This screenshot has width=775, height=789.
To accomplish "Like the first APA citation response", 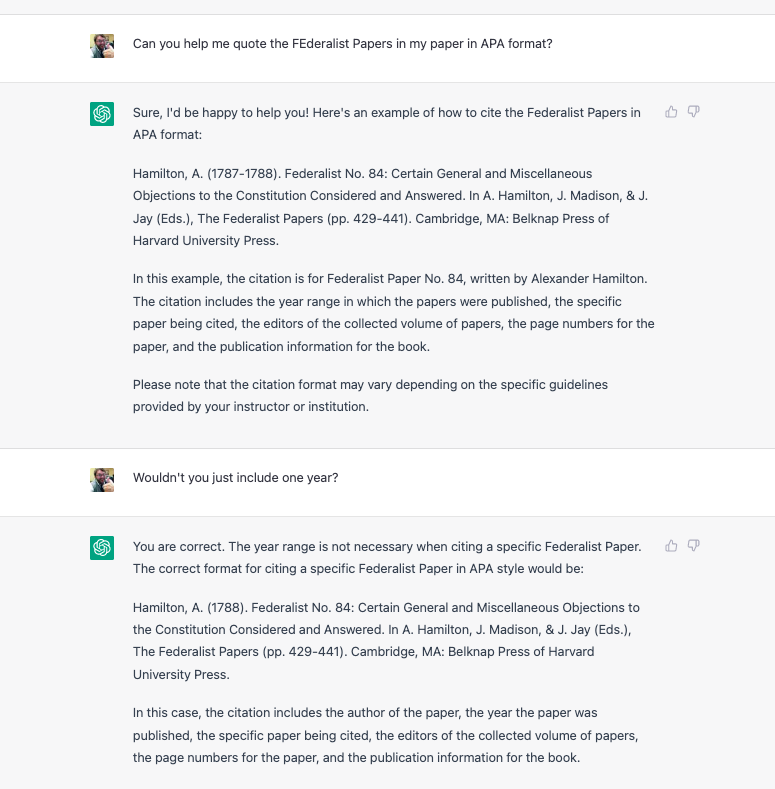I will tap(671, 112).
